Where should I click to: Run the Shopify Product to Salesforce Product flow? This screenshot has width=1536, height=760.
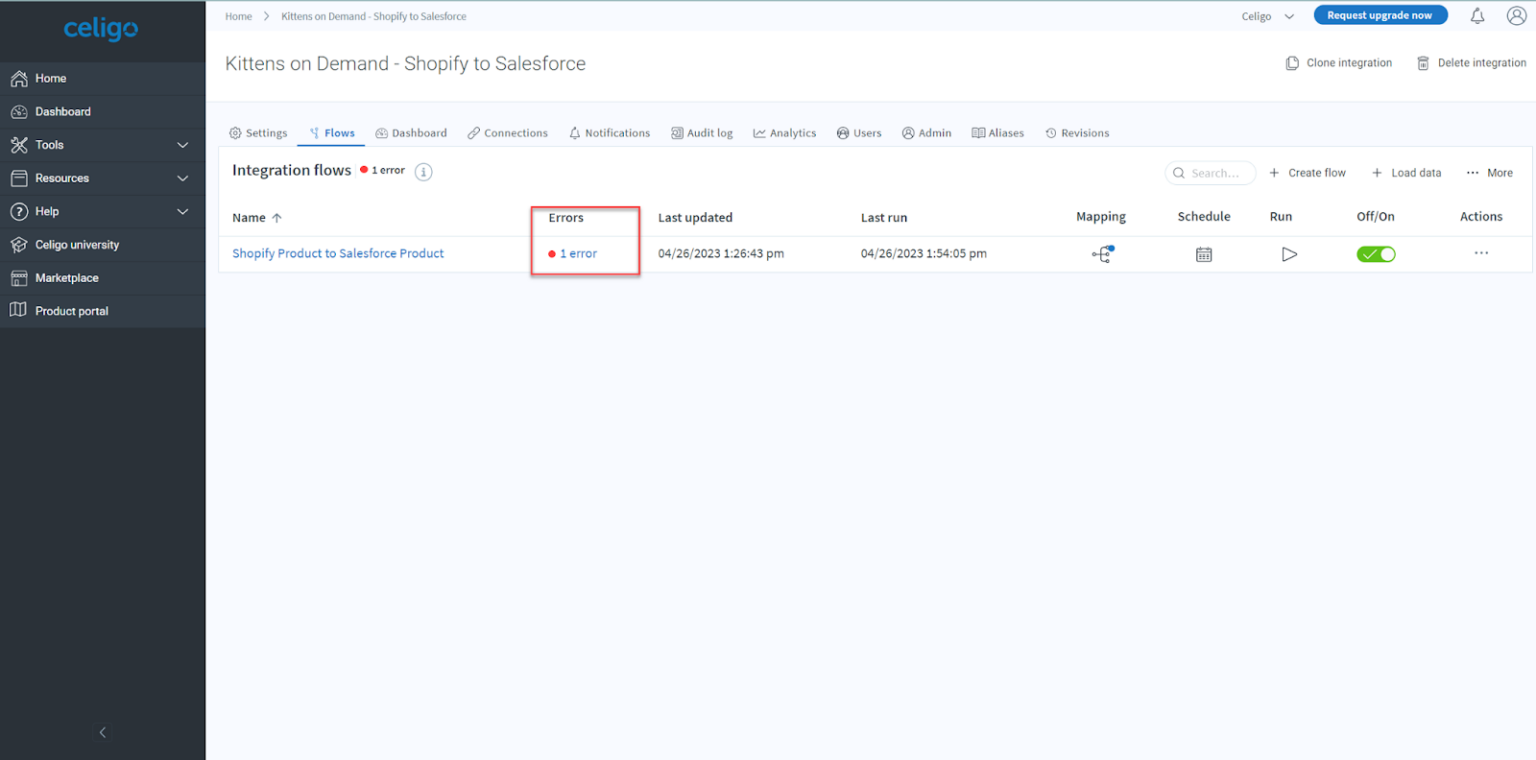coord(1289,254)
